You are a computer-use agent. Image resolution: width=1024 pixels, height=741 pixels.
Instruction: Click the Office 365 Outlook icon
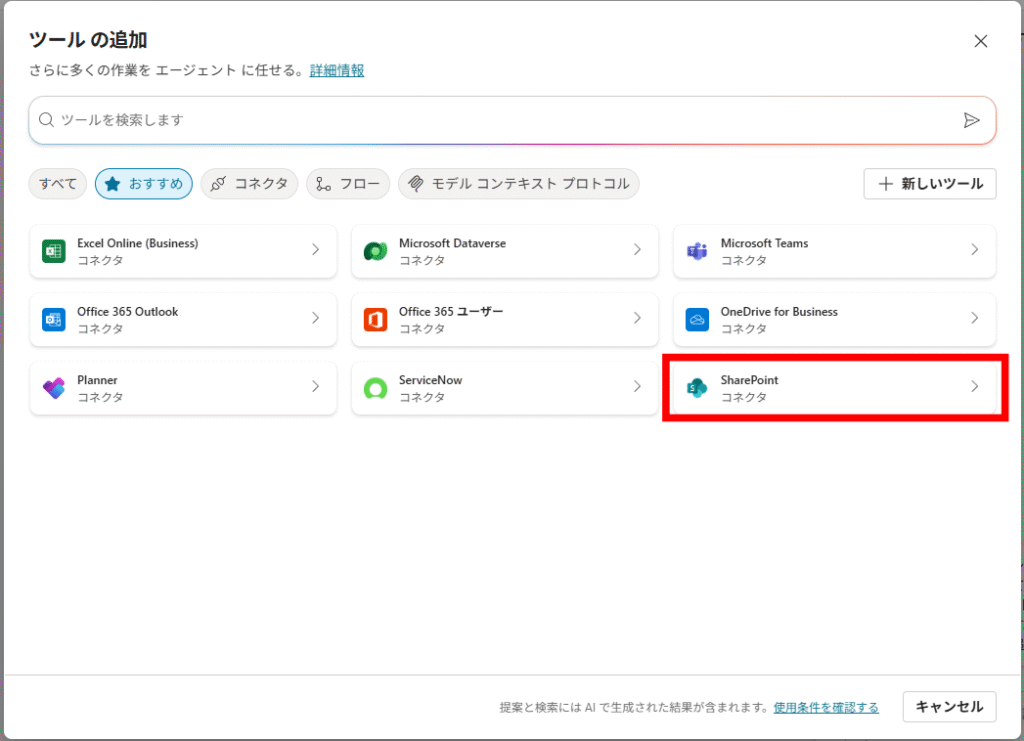point(54,319)
